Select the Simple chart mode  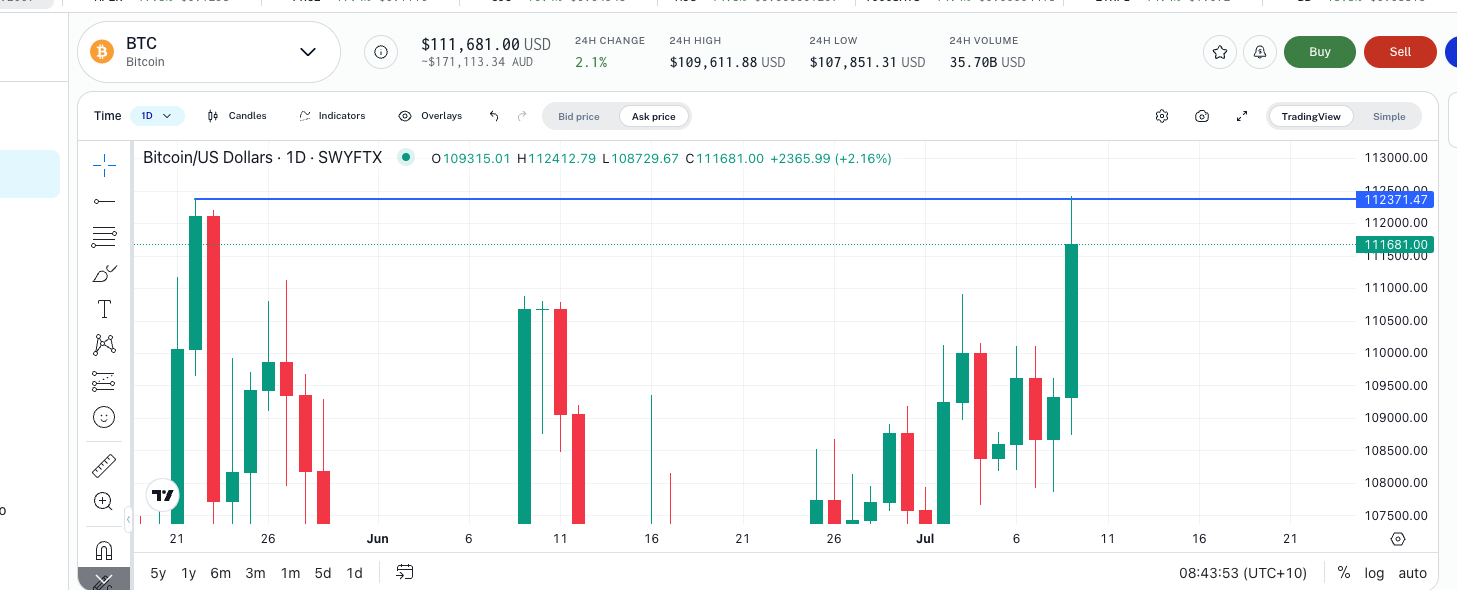point(1389,117)
